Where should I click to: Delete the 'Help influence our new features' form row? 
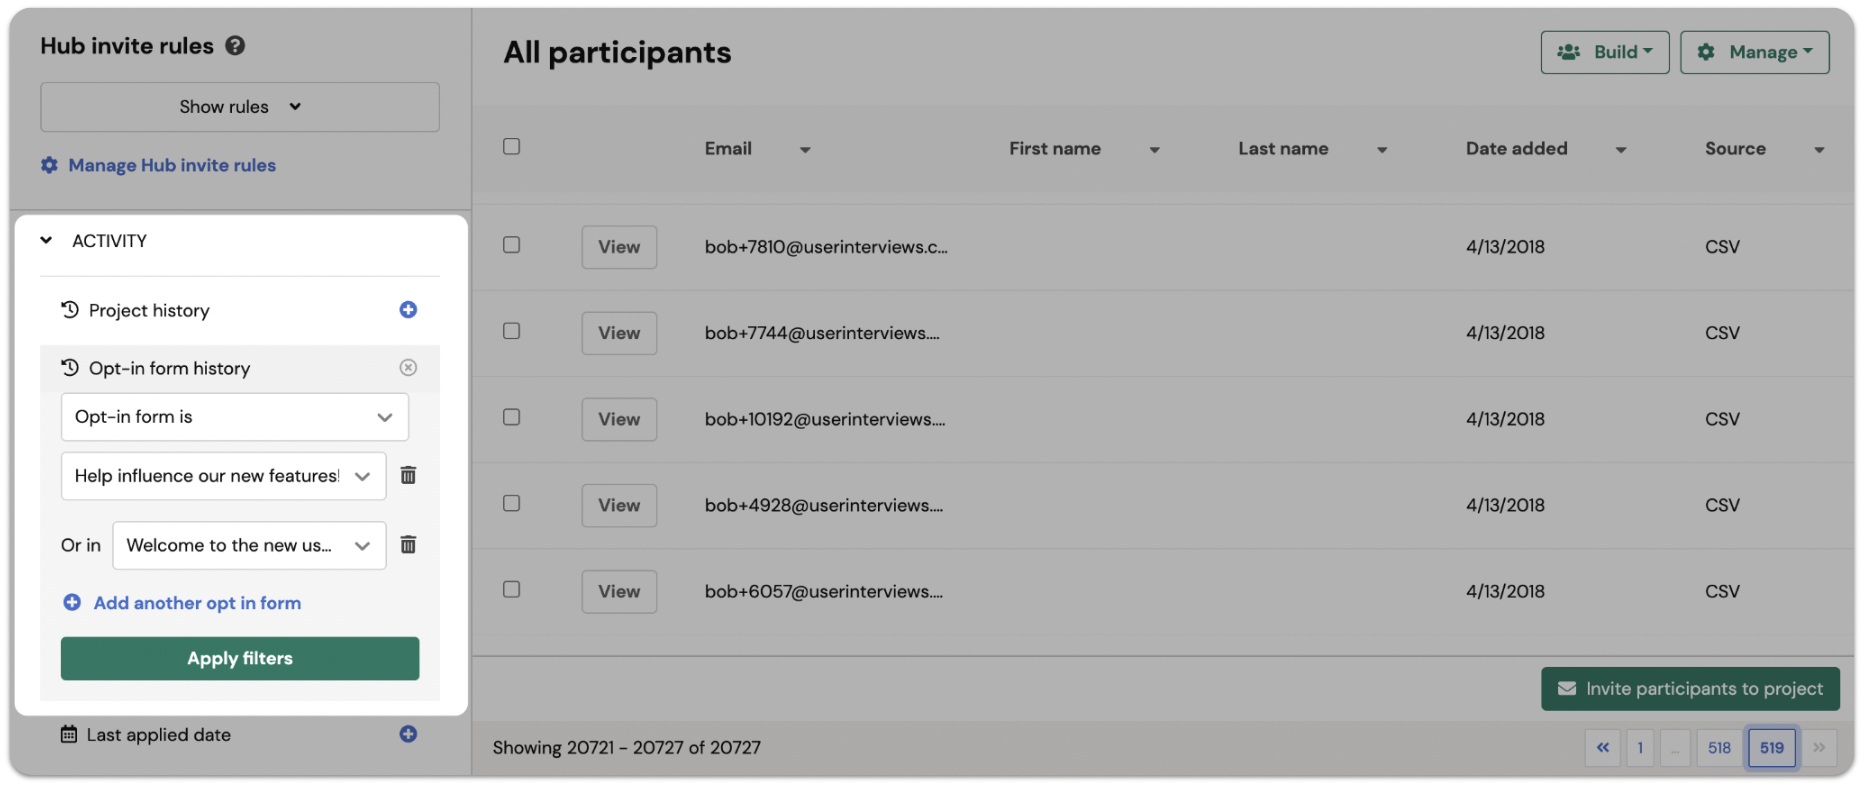click(x=408, y=475)
